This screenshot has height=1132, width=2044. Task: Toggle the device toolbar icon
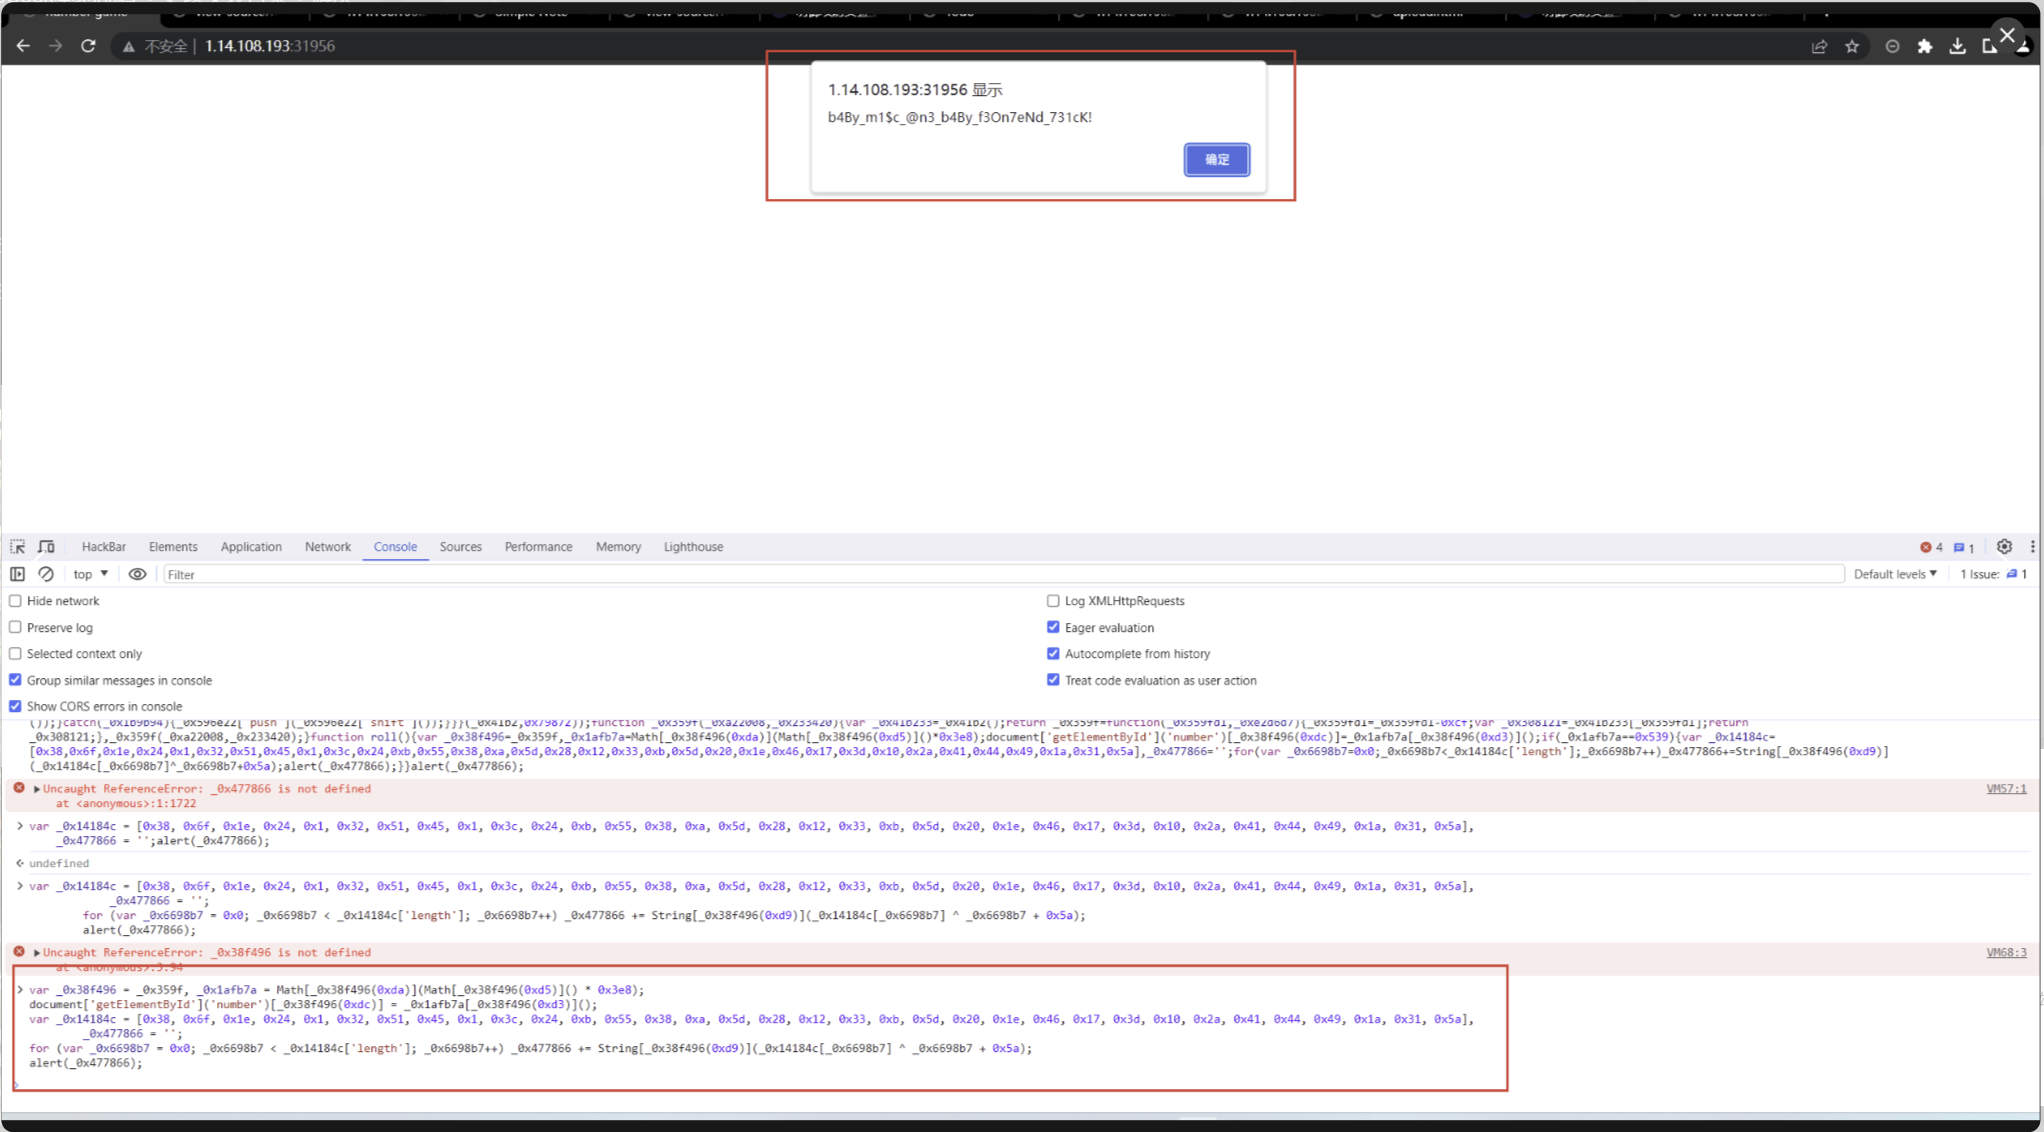pyautogui.click(x=46, y=547)
